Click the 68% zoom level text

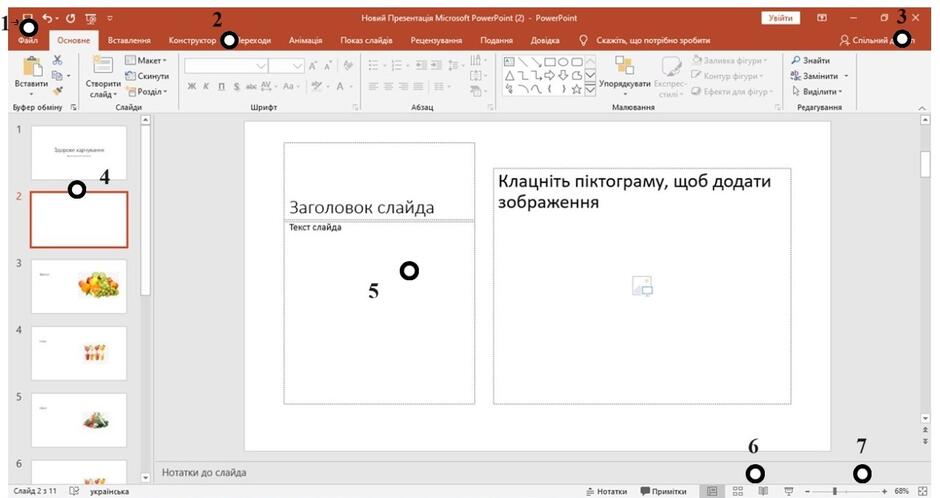[902, 491]
